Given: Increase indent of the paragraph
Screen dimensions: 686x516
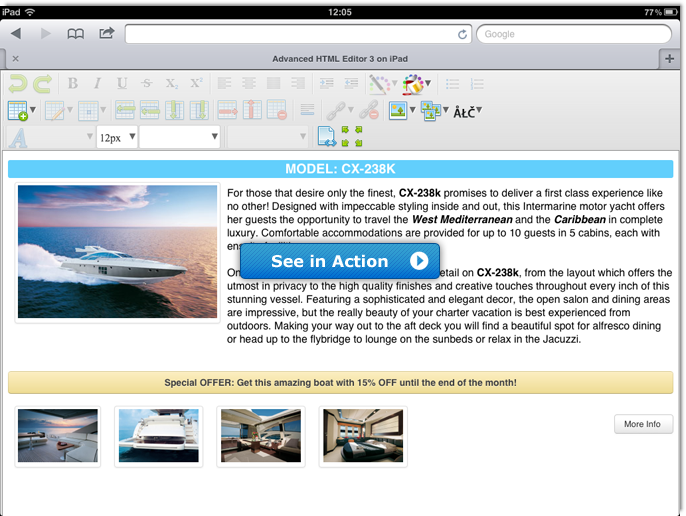Looking at the screenshot, I should click(326, 83).
